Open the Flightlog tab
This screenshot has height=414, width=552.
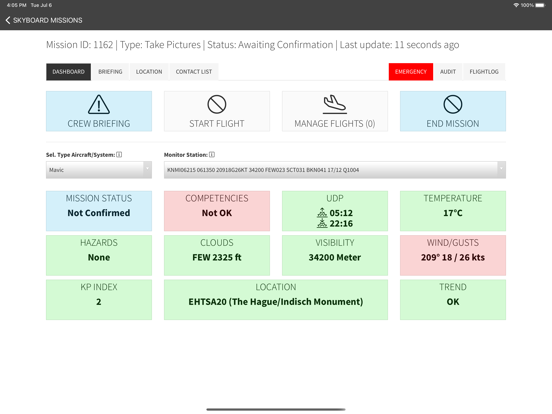(484, 72)
